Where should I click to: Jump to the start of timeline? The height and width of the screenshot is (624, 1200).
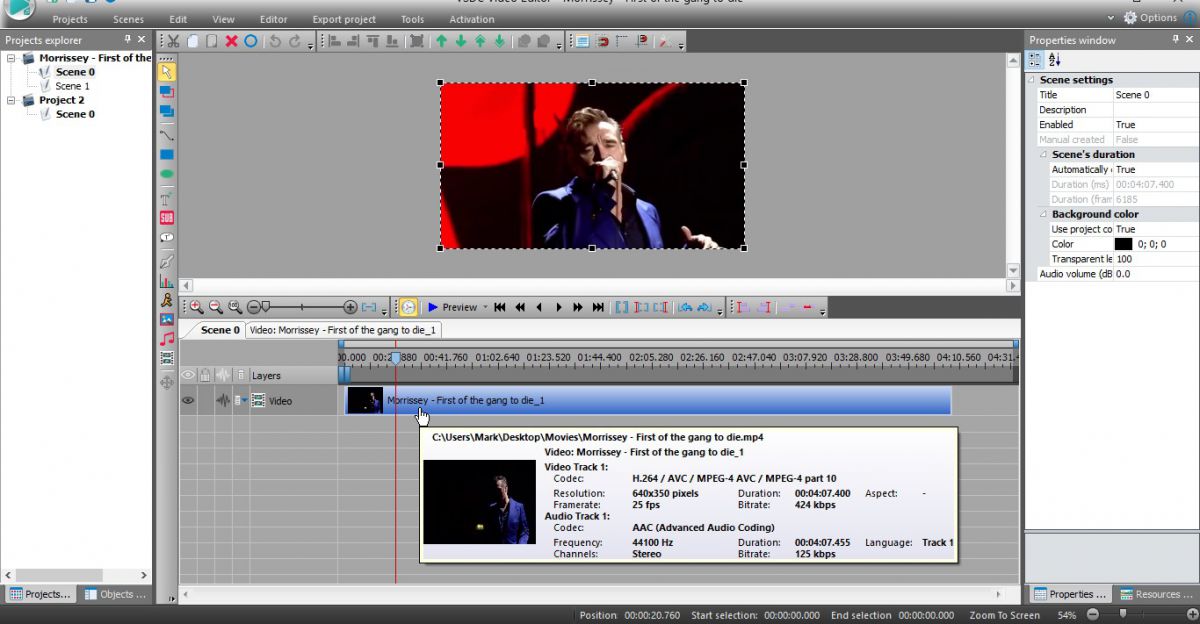[500, 307]
